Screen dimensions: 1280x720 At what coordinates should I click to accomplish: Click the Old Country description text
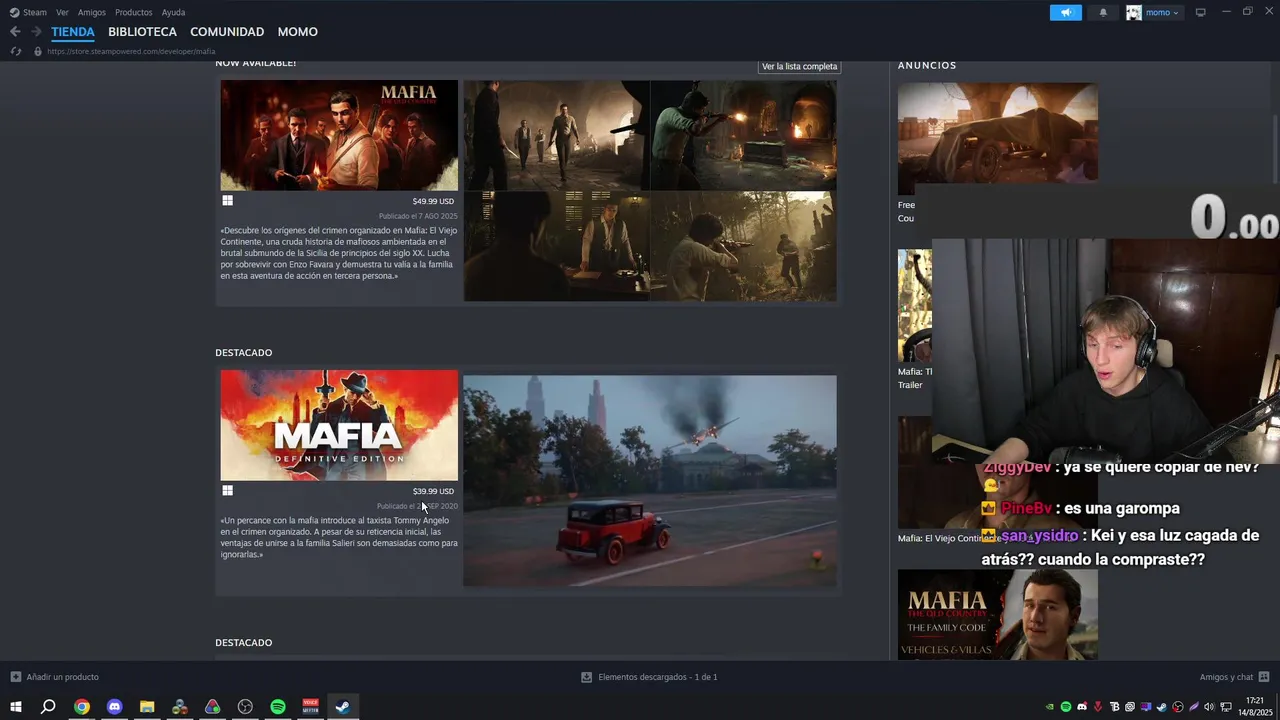coord(339,253)
